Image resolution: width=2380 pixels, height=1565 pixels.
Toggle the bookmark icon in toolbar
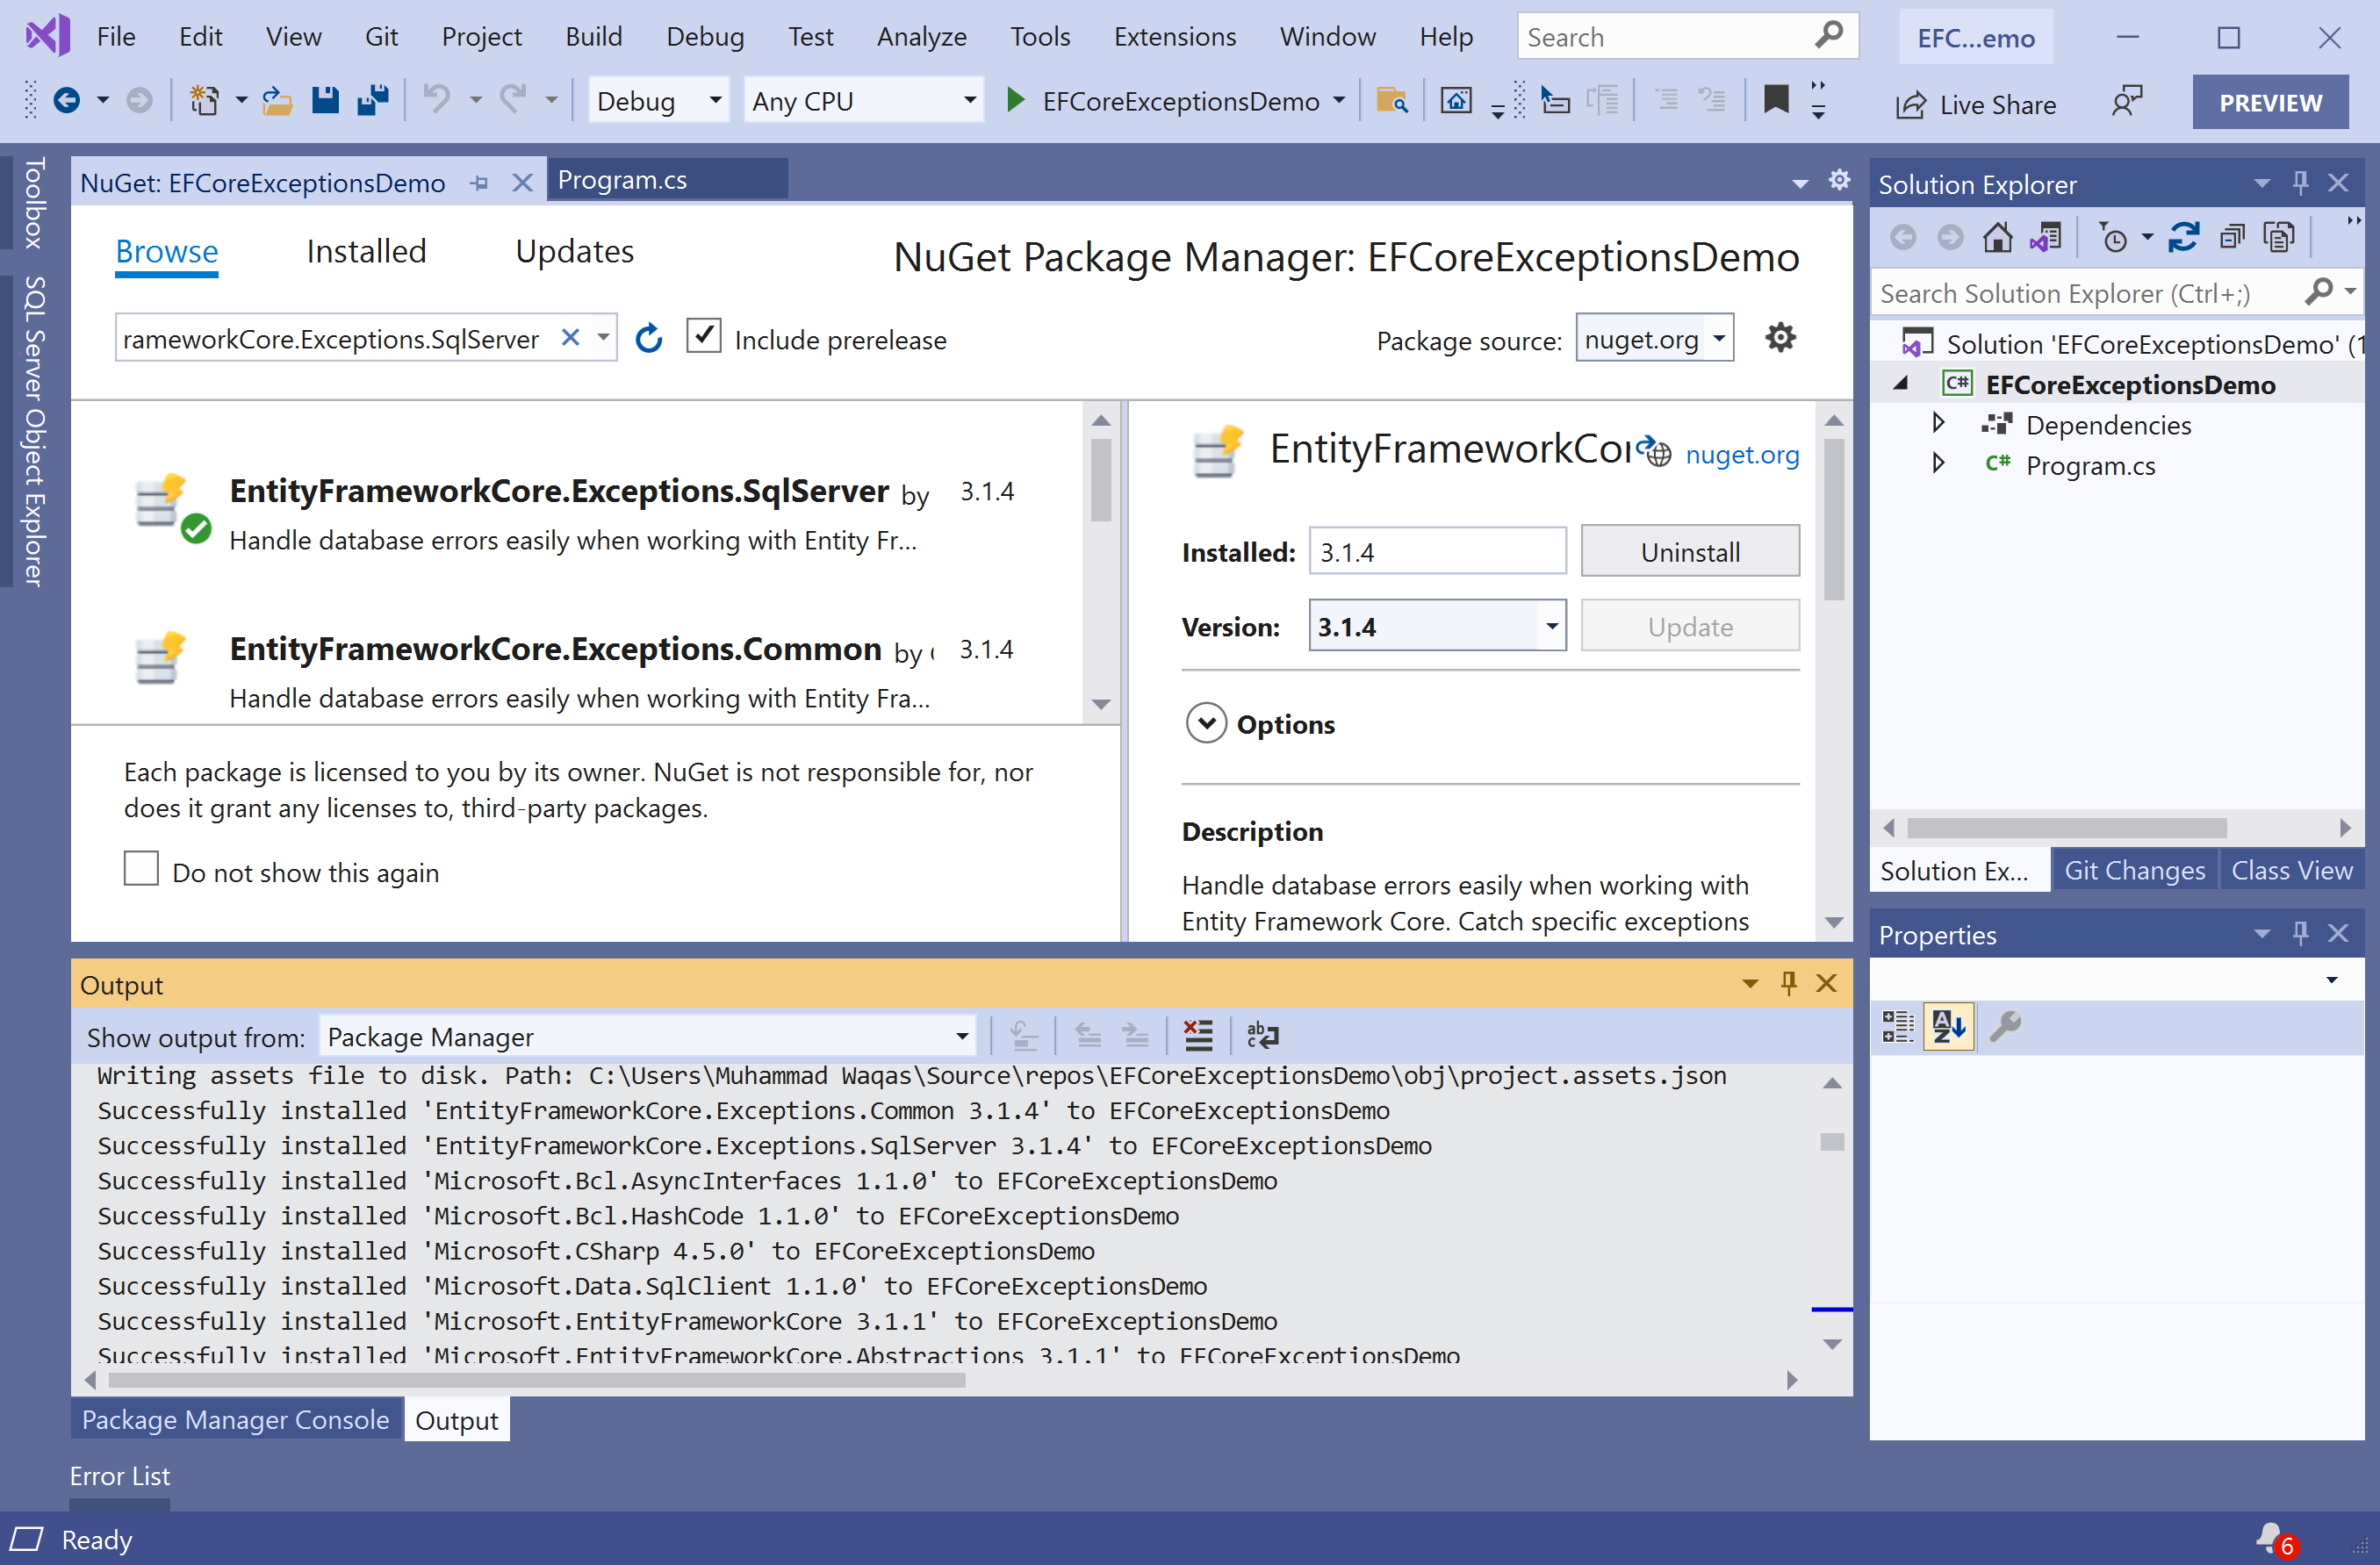tap(1775, 100)
